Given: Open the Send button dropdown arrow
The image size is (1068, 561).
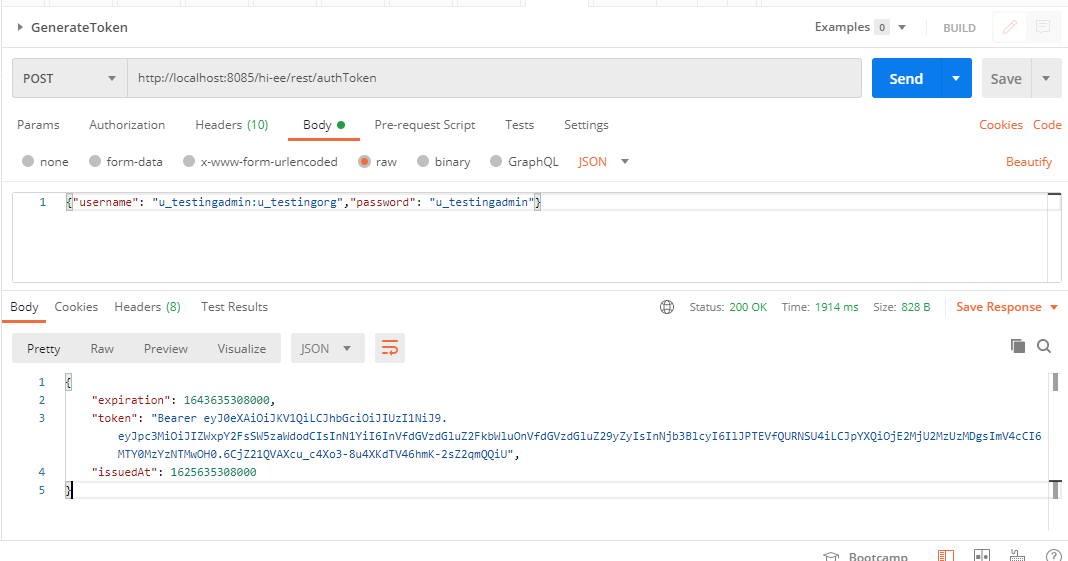Looking at the screenshot, I should pos(956,78).
